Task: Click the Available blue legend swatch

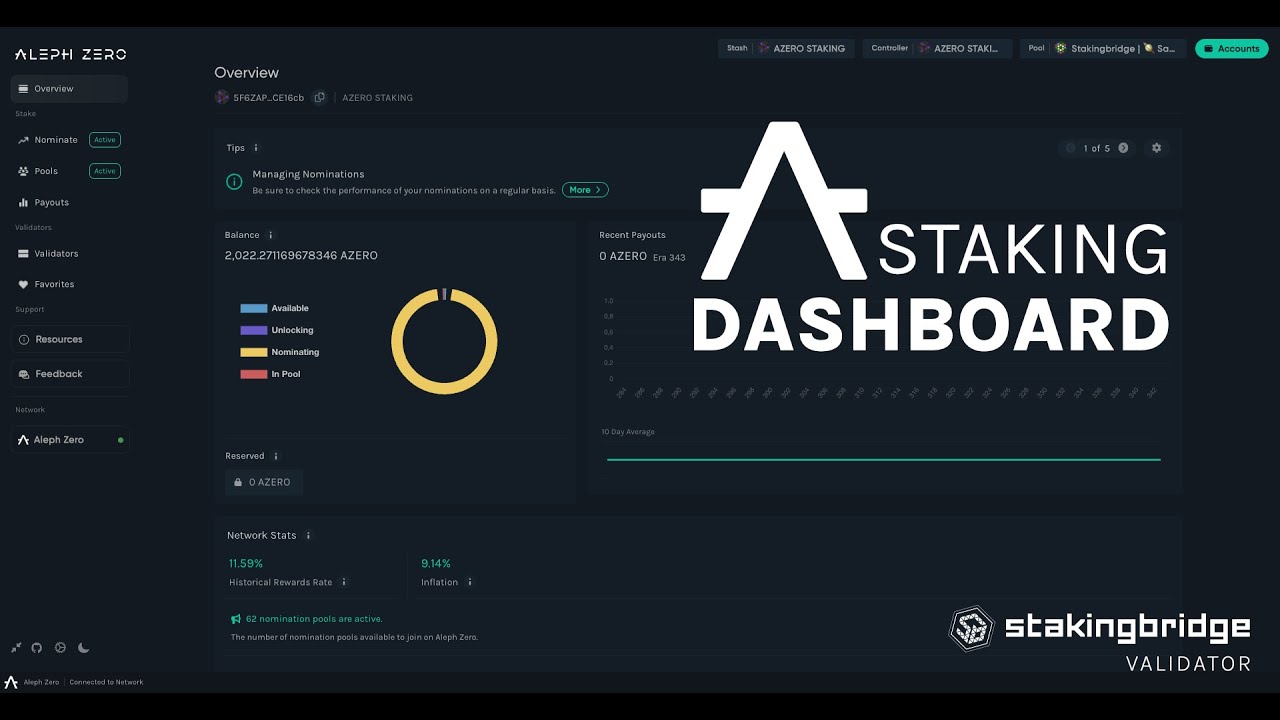Action: [254, 308]
